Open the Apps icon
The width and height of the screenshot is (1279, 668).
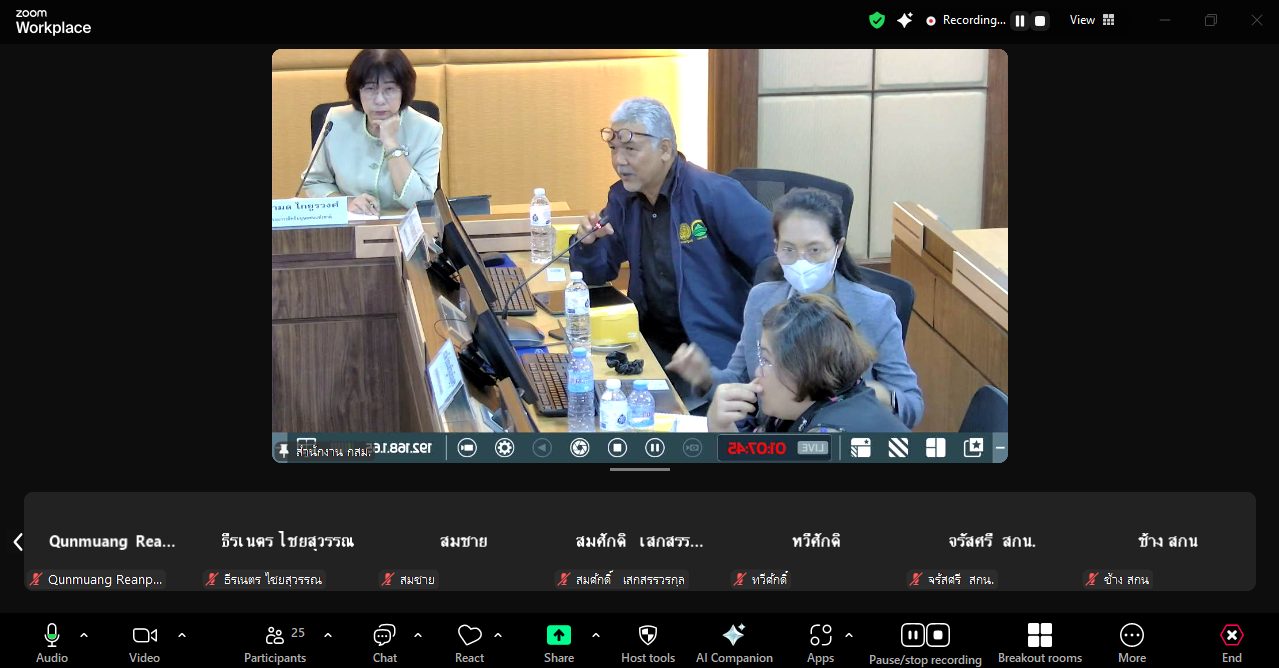coord(820,636)
